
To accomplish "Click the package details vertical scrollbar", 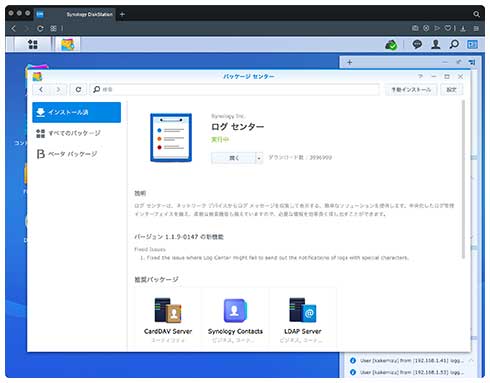I will point(463,179).
